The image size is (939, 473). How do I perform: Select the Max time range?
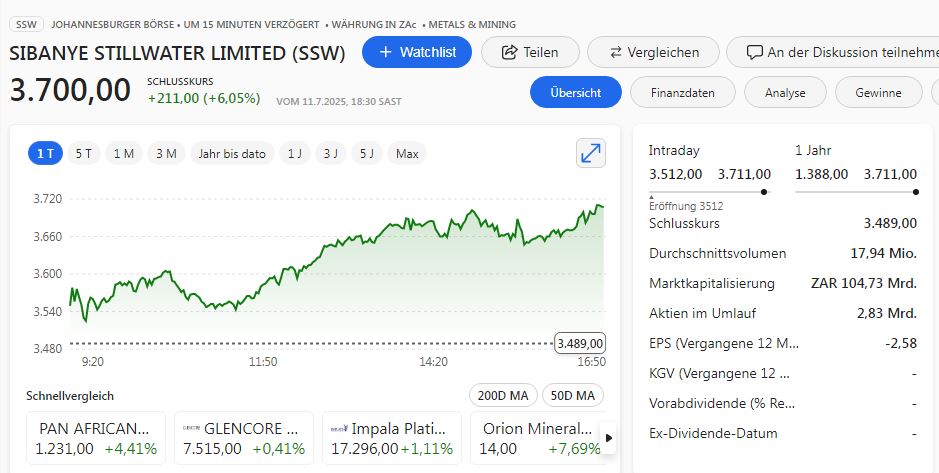pos(407,153)
